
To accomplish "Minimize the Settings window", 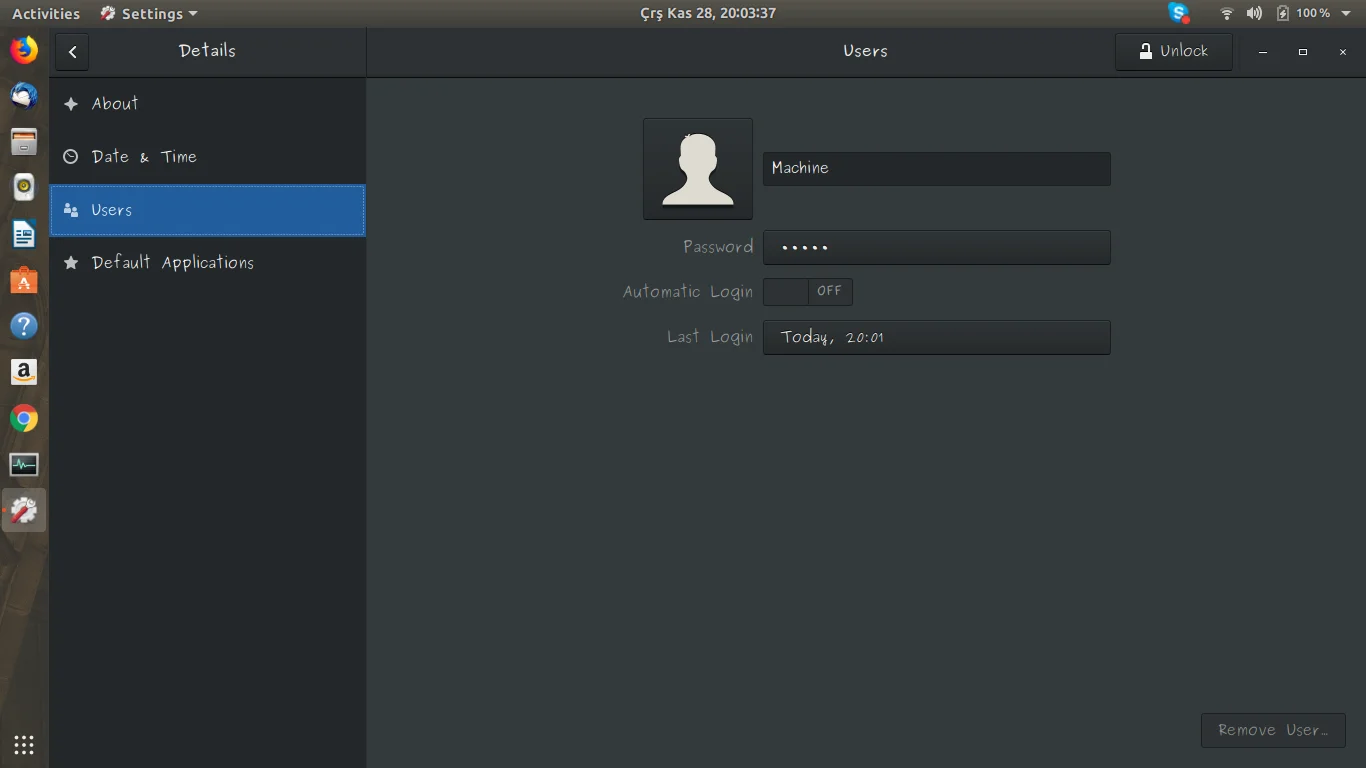I will [1263, 52].
